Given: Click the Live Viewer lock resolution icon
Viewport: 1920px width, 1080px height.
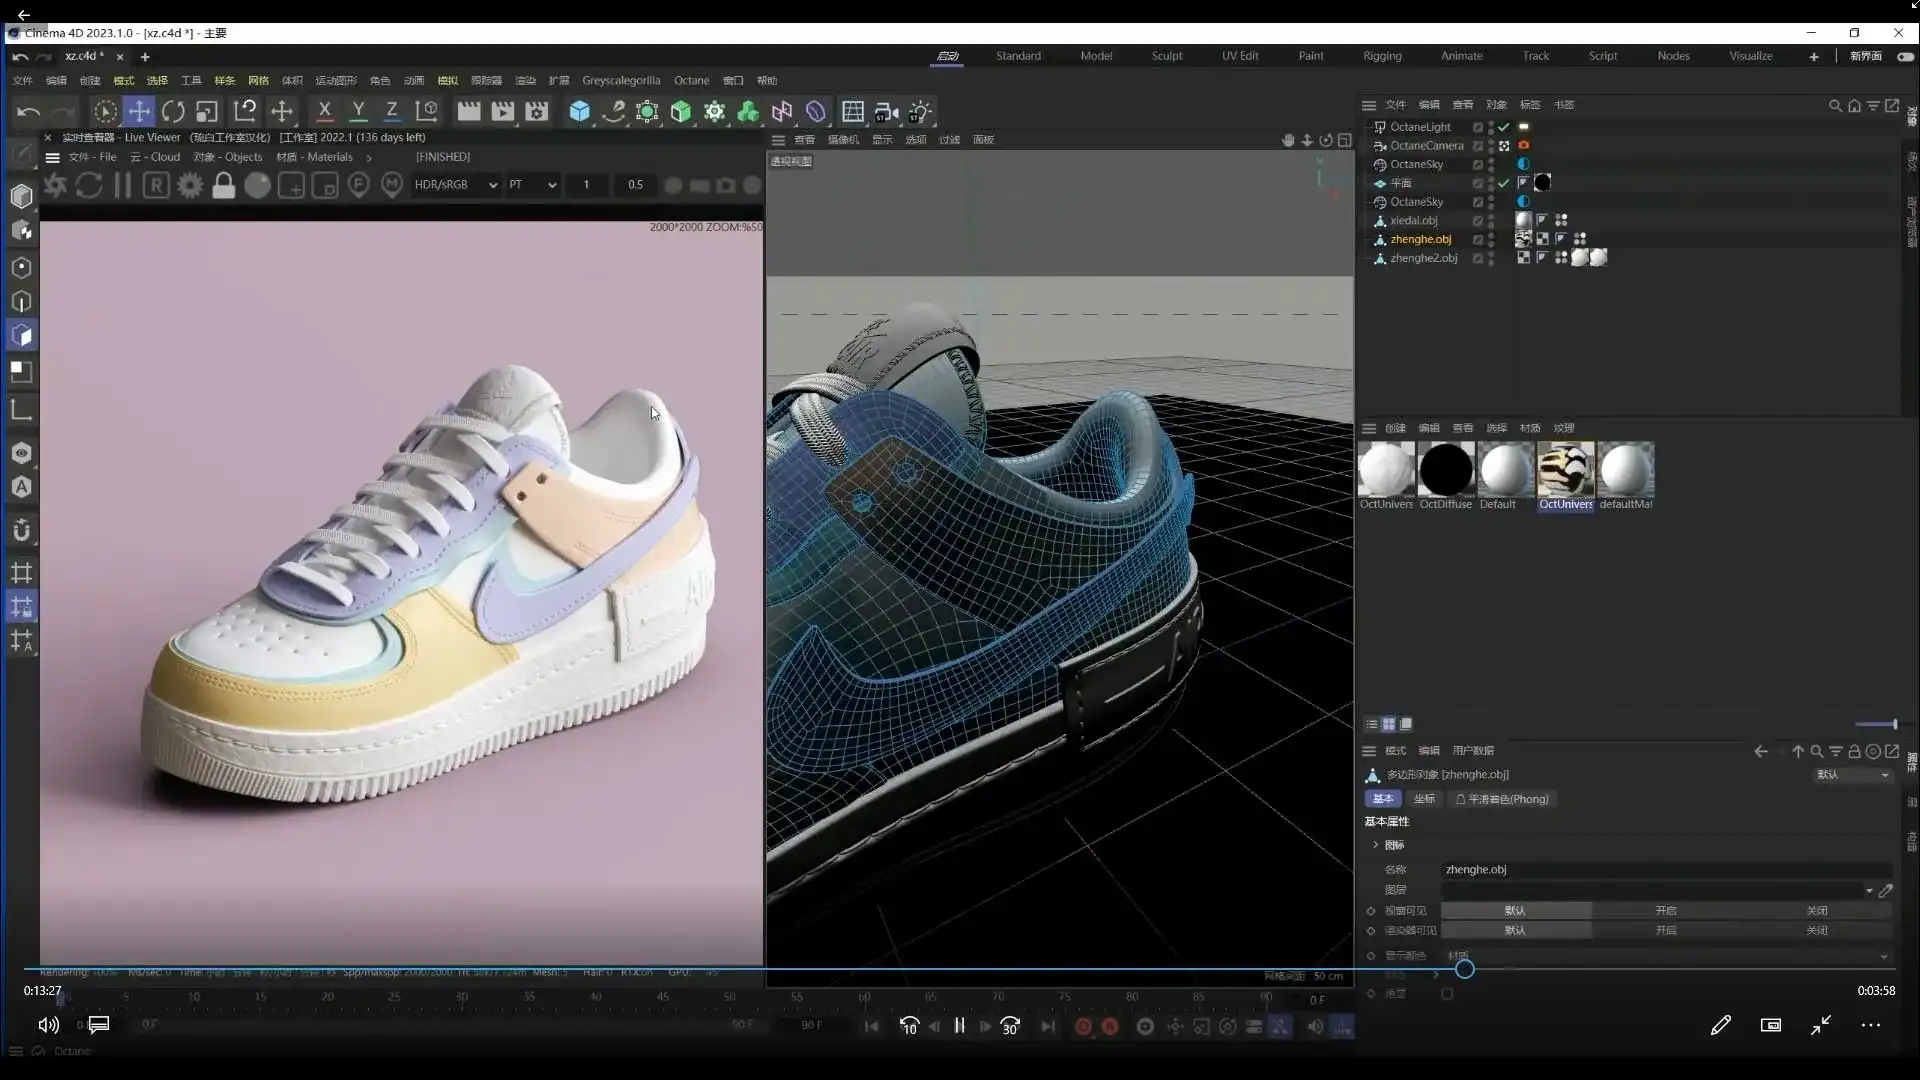Looking at the screenshot, I should pyautogui.click(x=224, y=185).
